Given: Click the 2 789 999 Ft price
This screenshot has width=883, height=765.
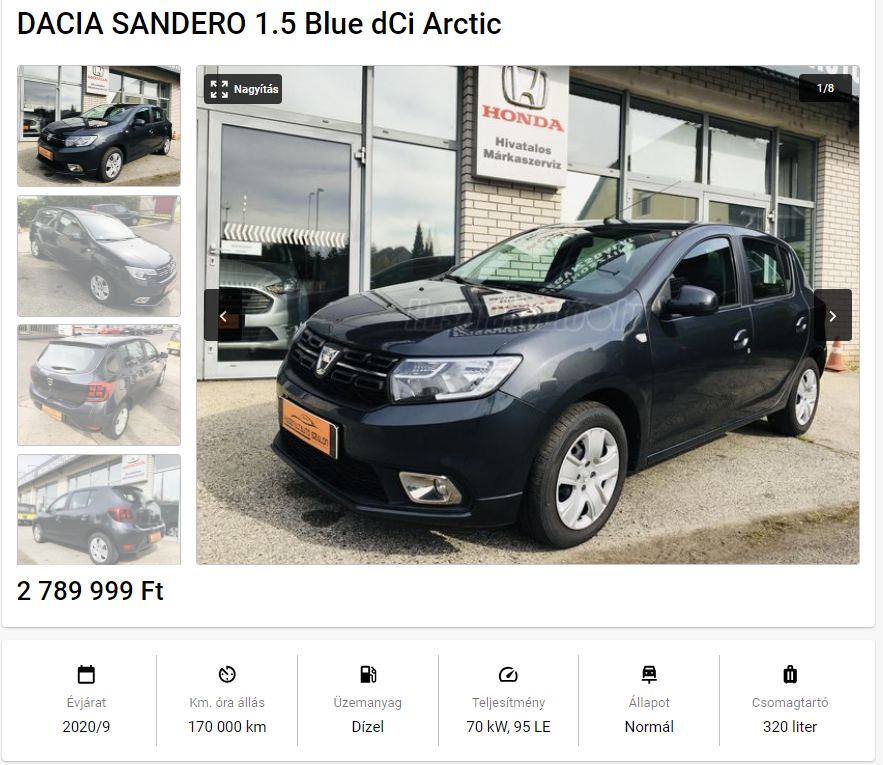Looking at the screenshot, I should pyautogui.click(x=90, y=591).
